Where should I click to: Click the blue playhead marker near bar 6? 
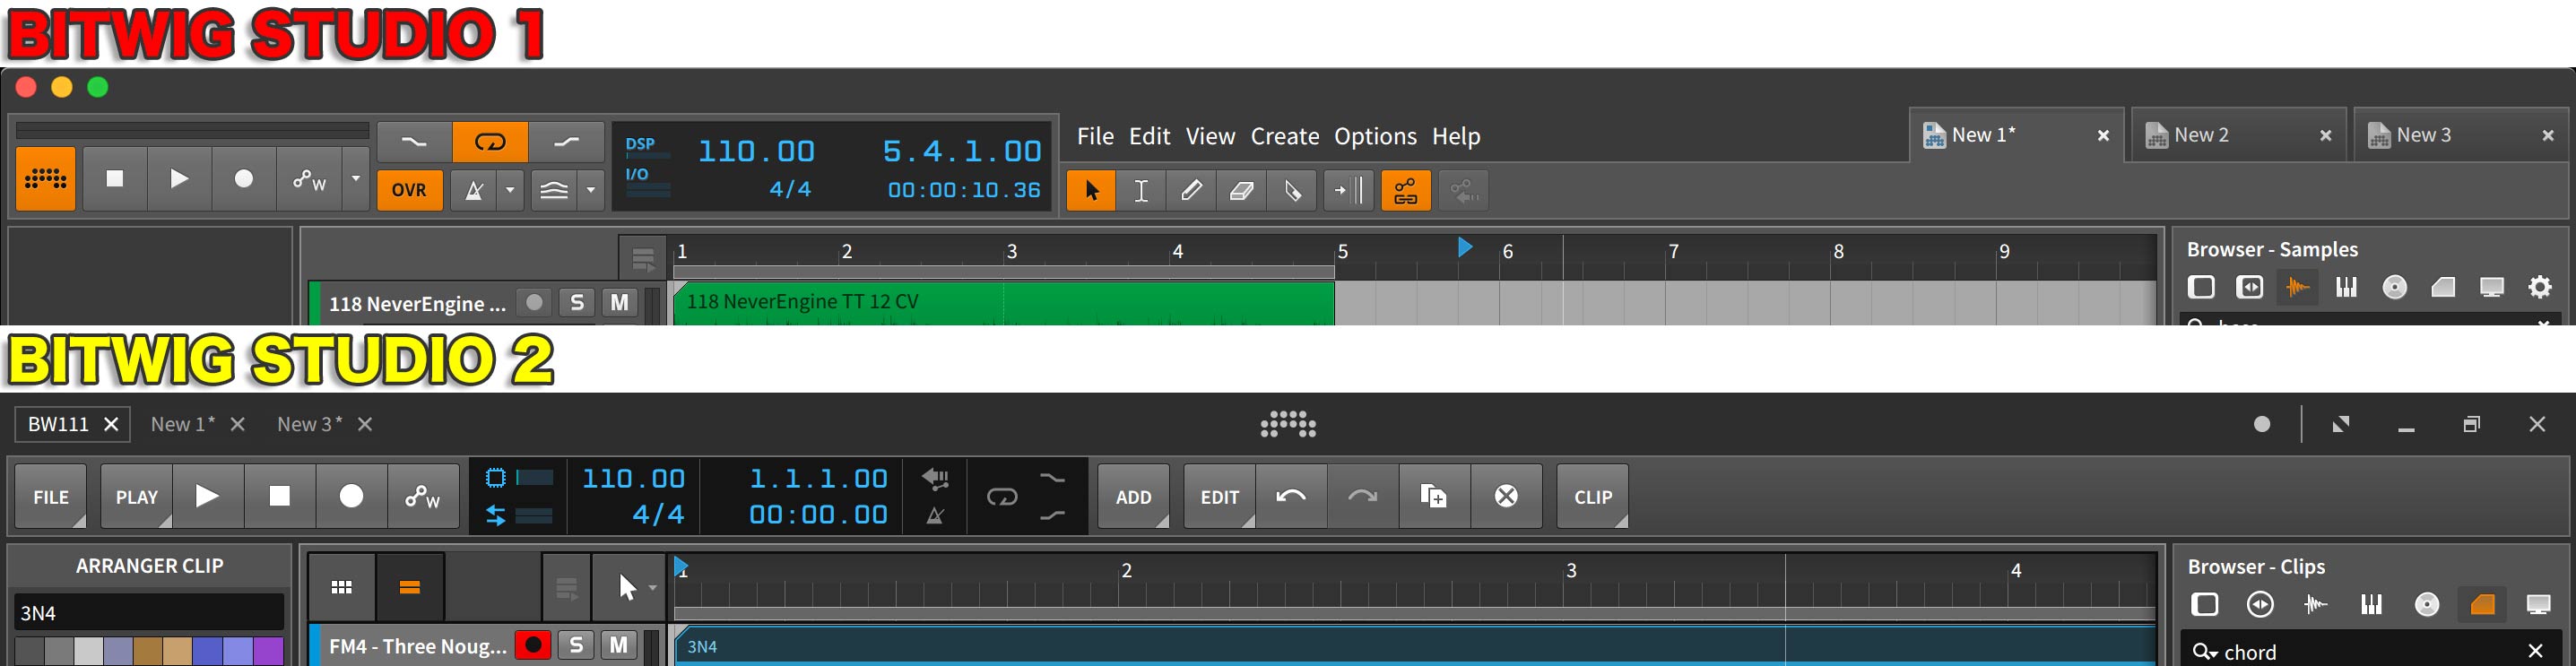click(1465, 247)
